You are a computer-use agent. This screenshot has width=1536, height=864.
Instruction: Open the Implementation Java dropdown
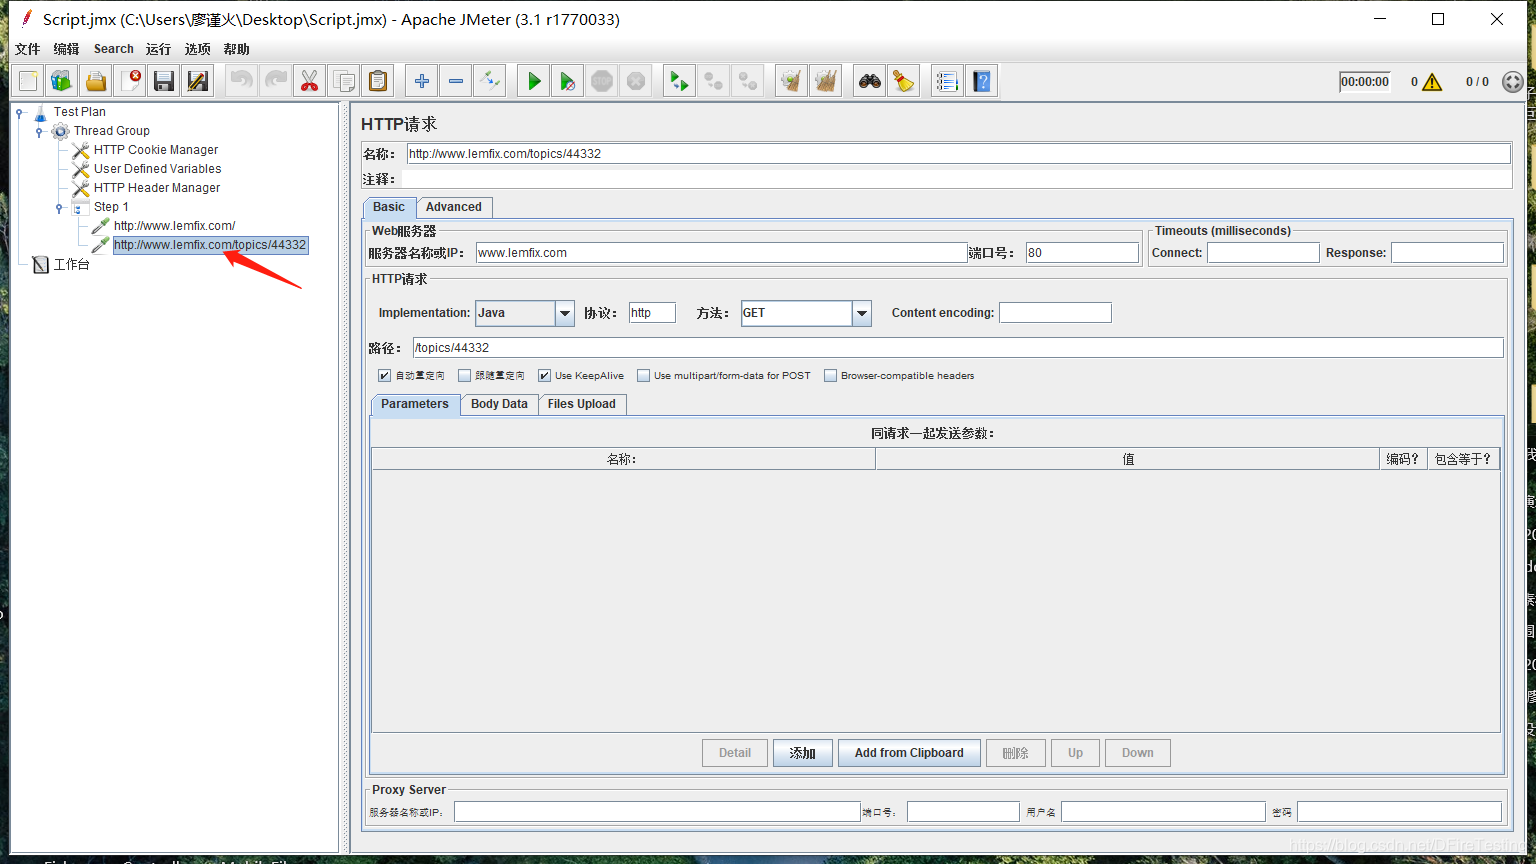(565, 313)
